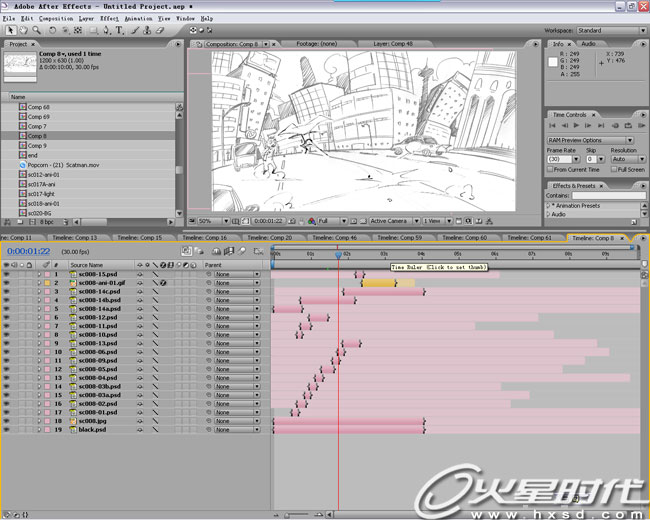Click the current time indicator marker

pos(338,254)
